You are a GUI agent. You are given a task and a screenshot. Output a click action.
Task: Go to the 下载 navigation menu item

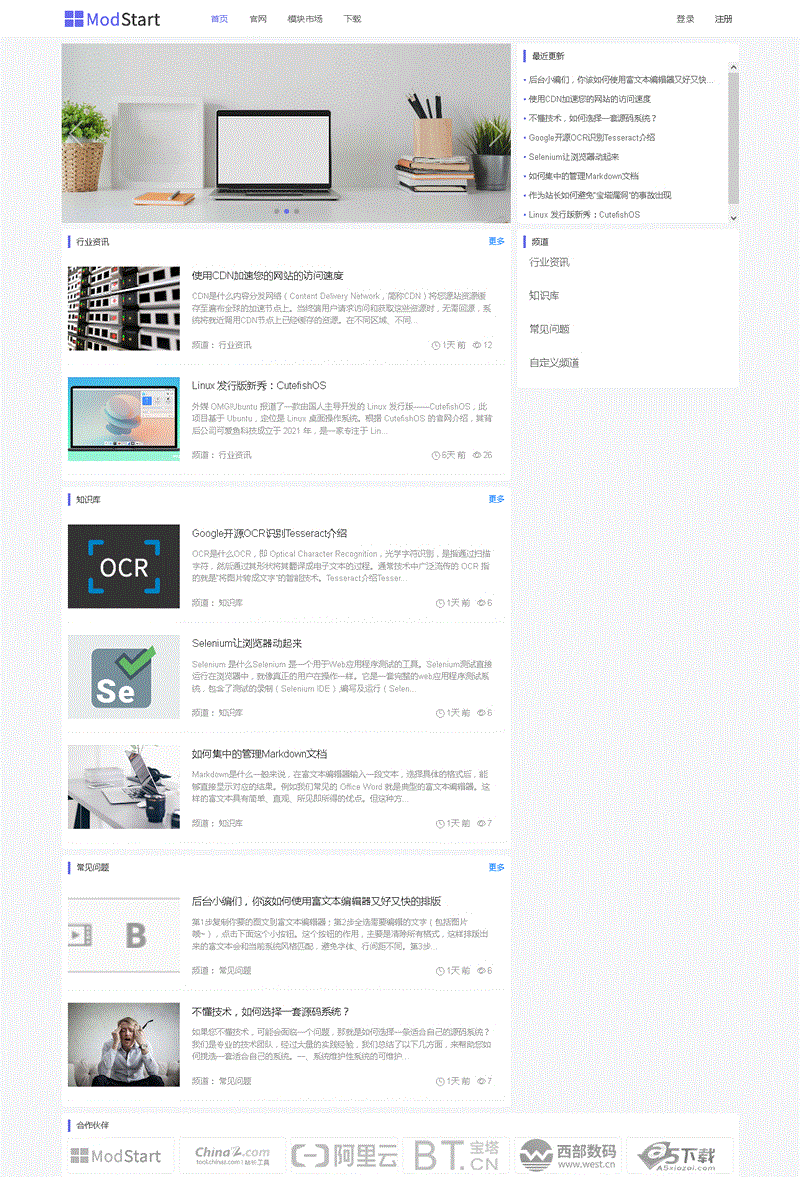click(x=352, y=19)
